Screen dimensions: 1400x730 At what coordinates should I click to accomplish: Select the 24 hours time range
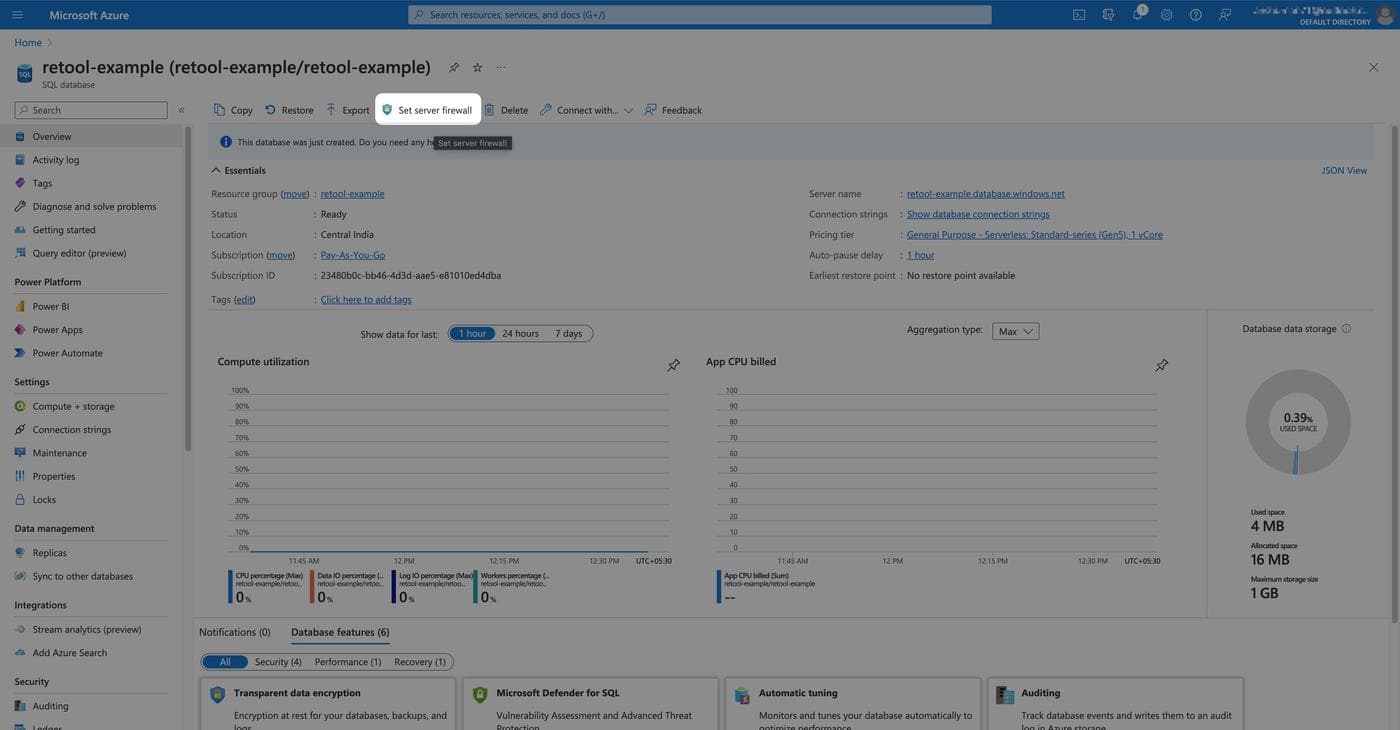coord(520,334)
